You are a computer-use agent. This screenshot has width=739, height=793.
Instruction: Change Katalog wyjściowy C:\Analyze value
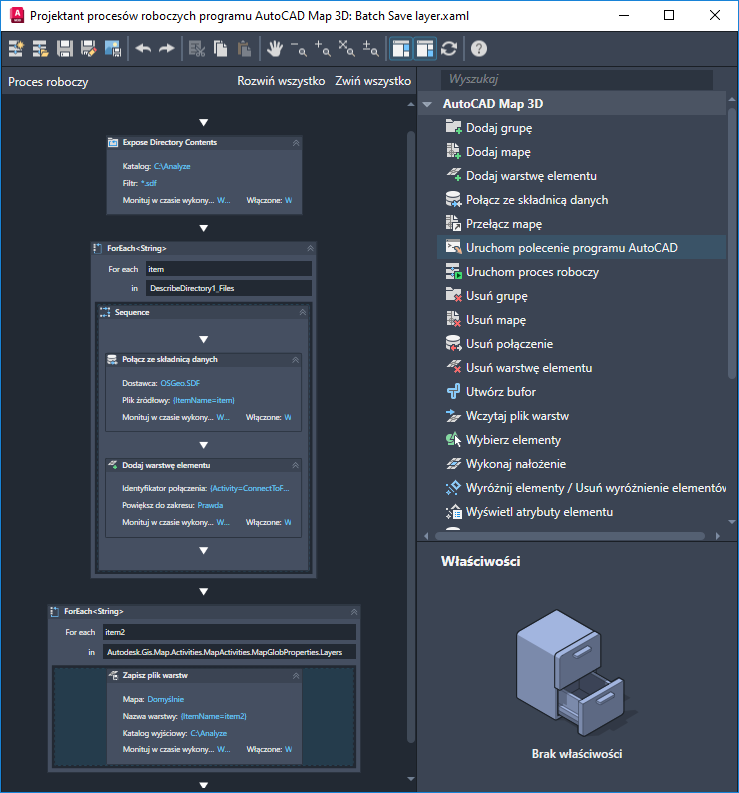(209, 733)
